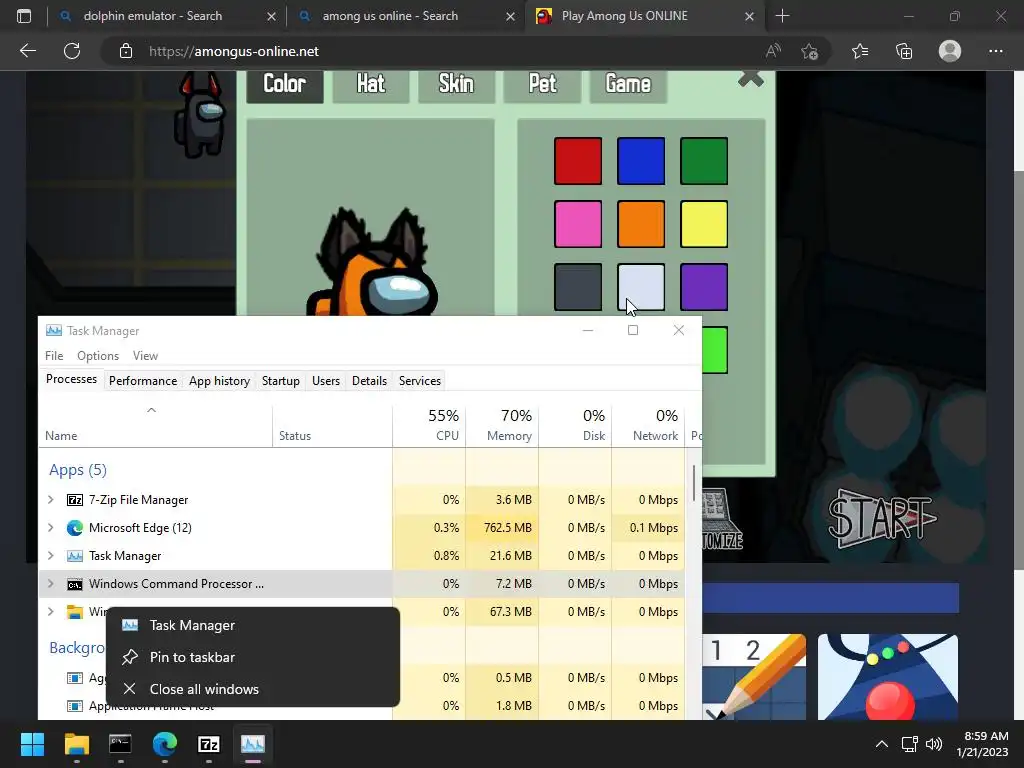Viewport: 1024px width, 768px height.
Task: Open the Collections icon in Edge
Action: point(904,51)
